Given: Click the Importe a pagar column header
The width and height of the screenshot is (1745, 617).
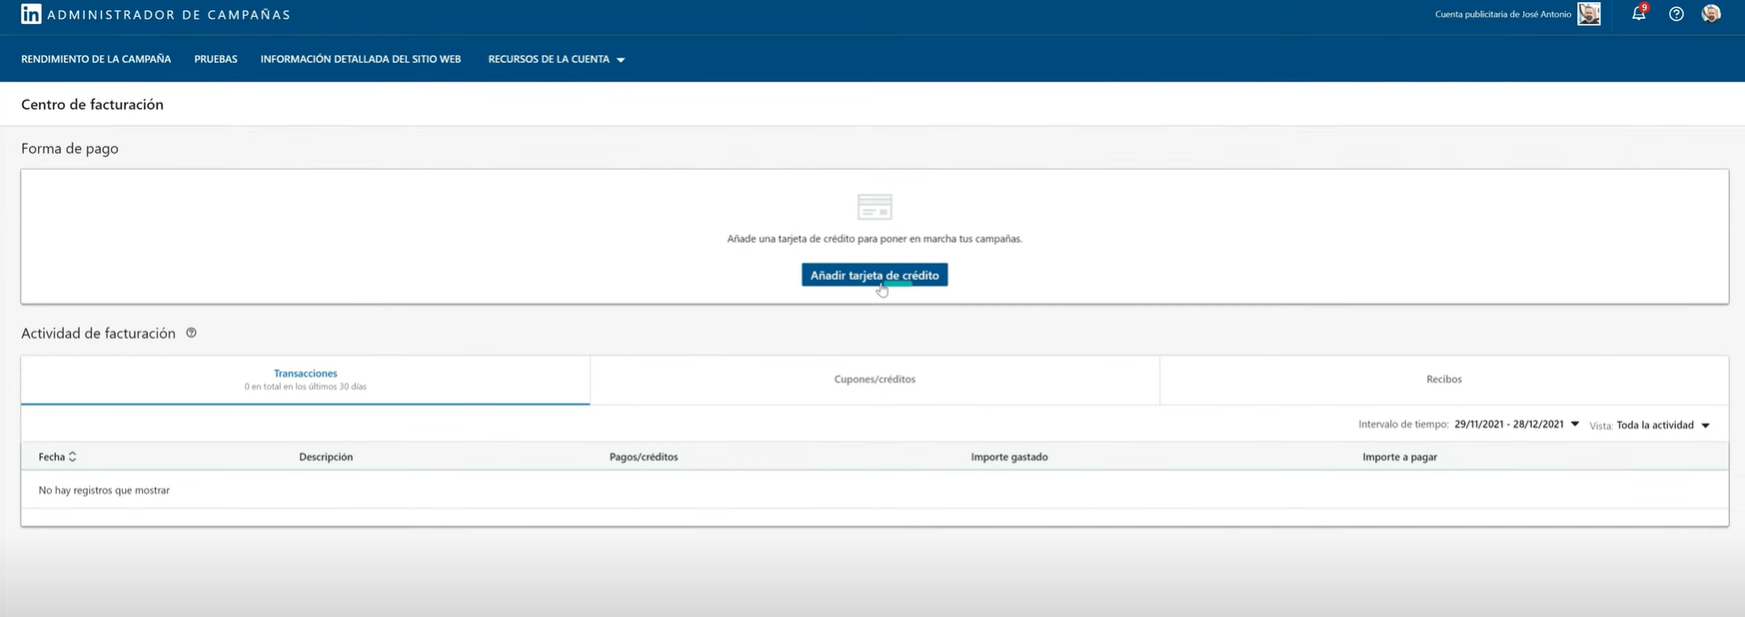Looking at the screenshot, I should click(1400, 457).
